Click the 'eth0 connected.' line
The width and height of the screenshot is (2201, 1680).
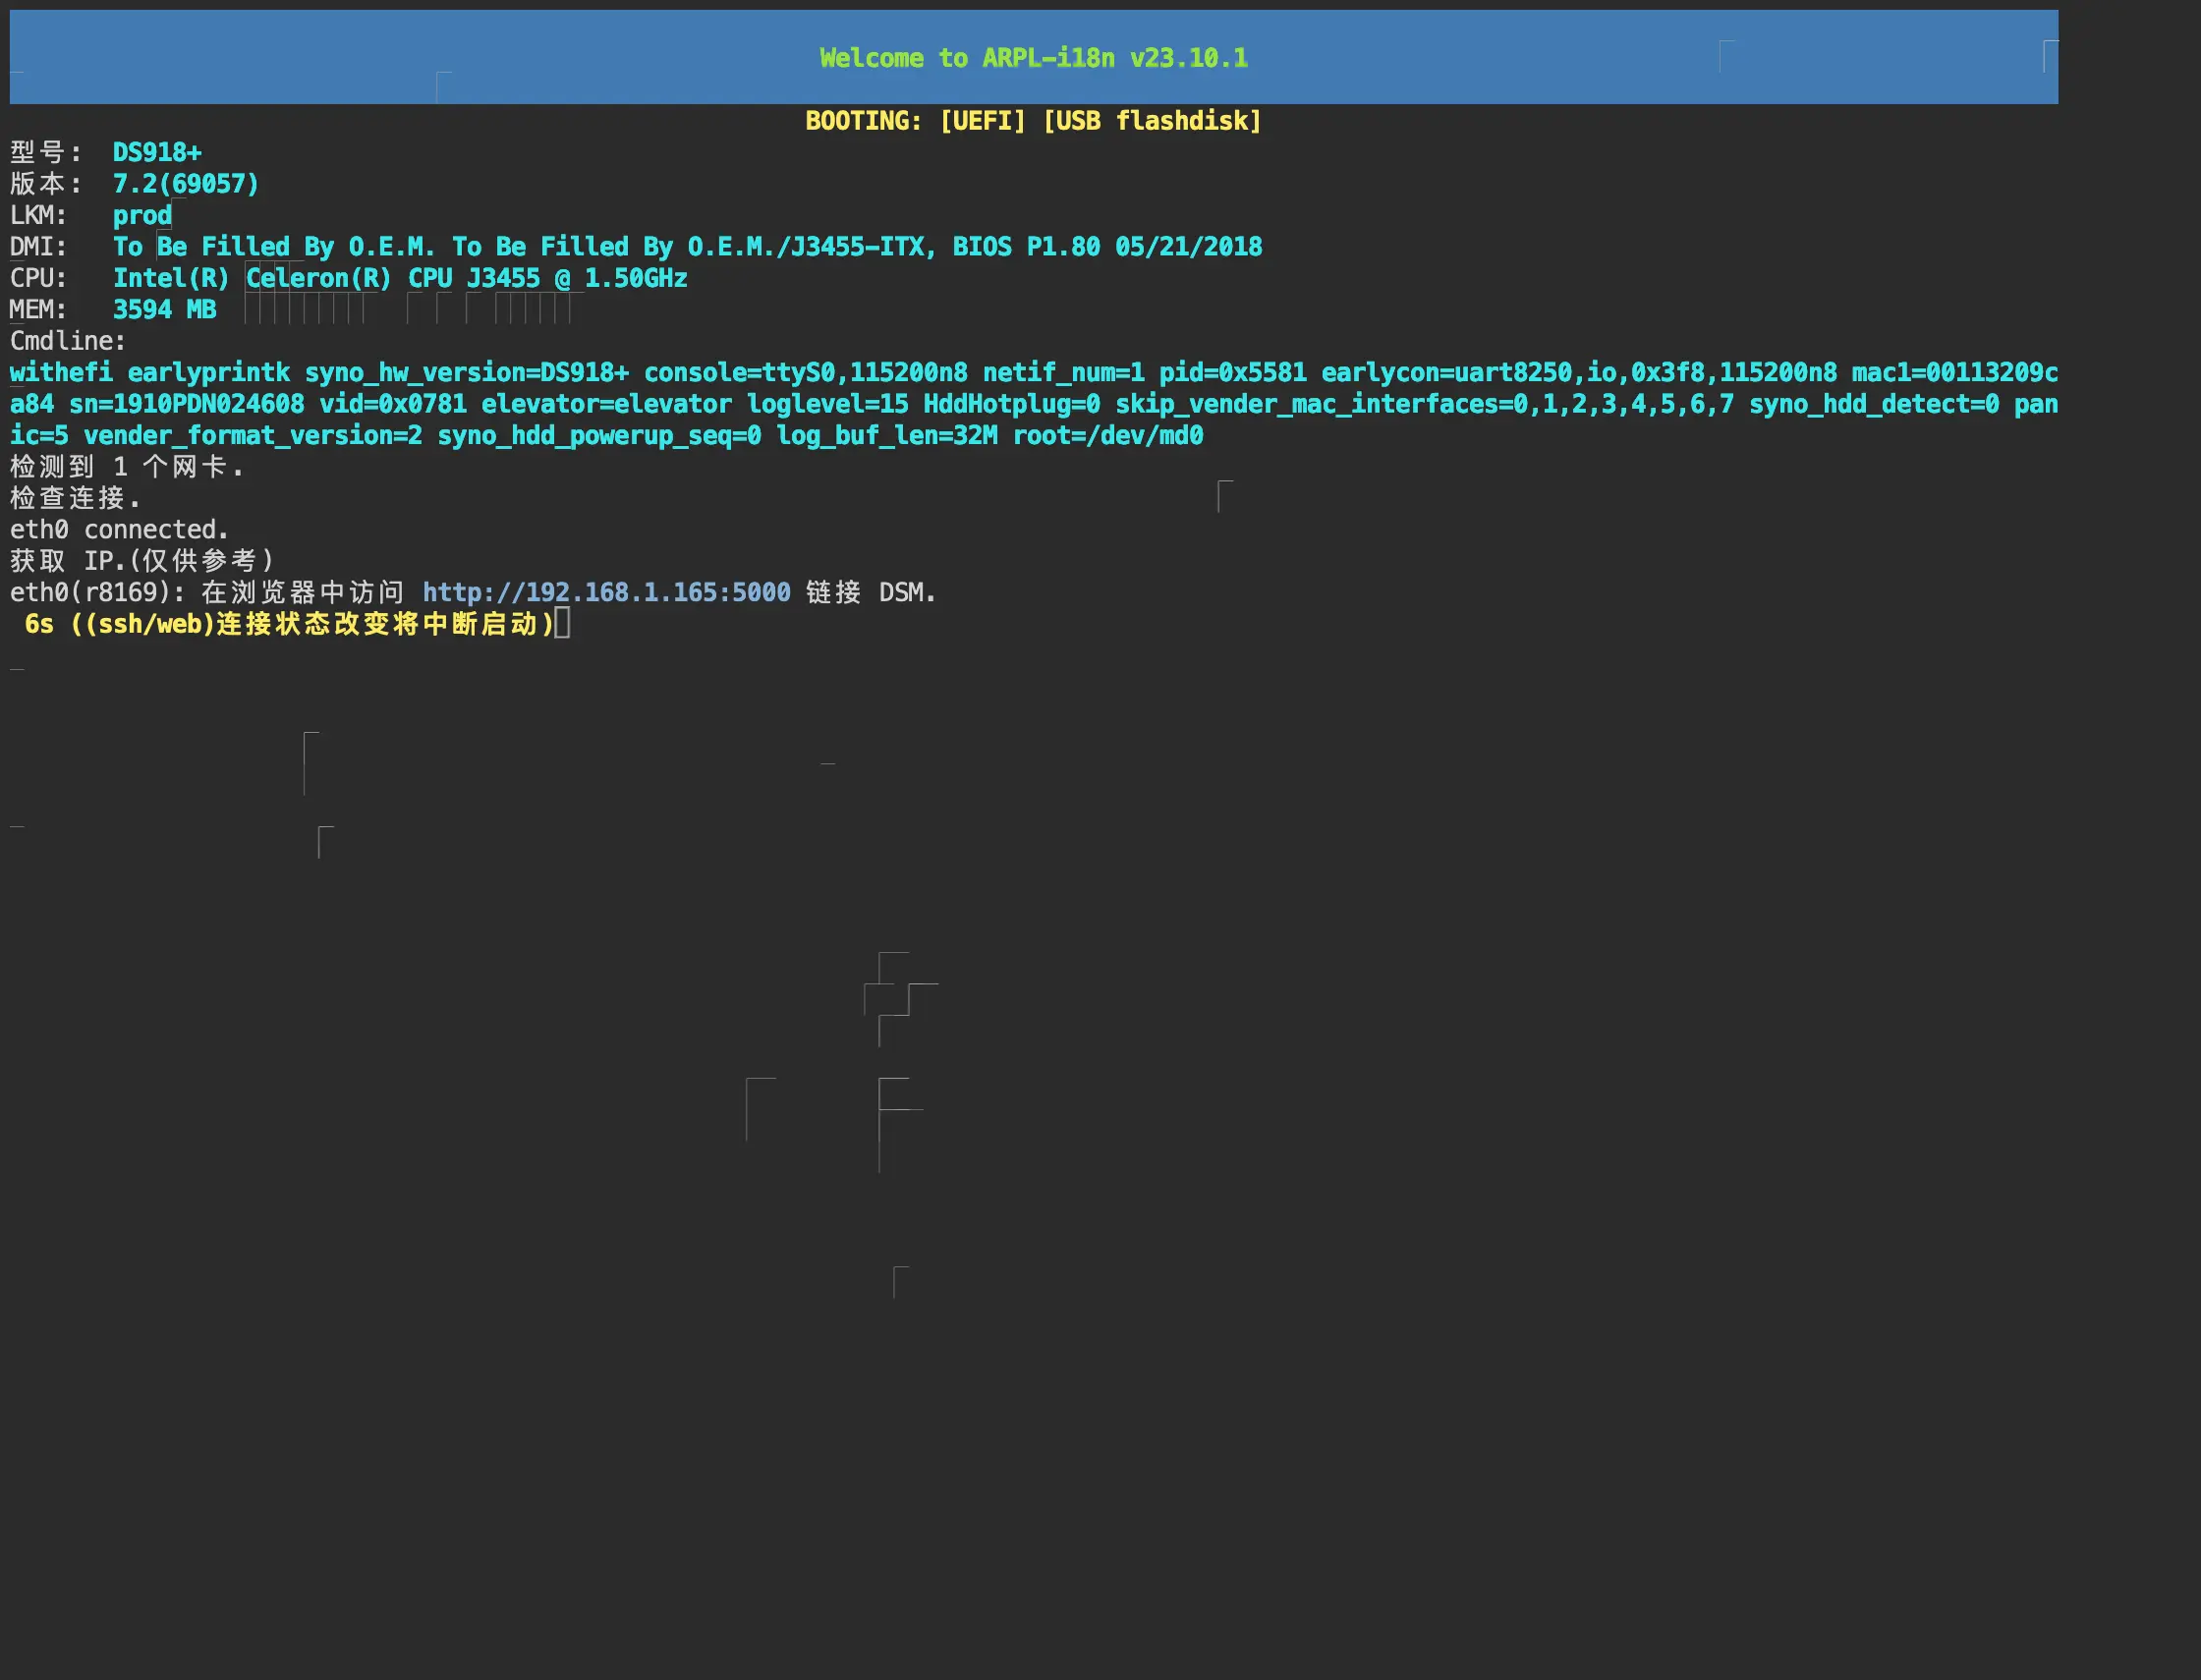119,529
